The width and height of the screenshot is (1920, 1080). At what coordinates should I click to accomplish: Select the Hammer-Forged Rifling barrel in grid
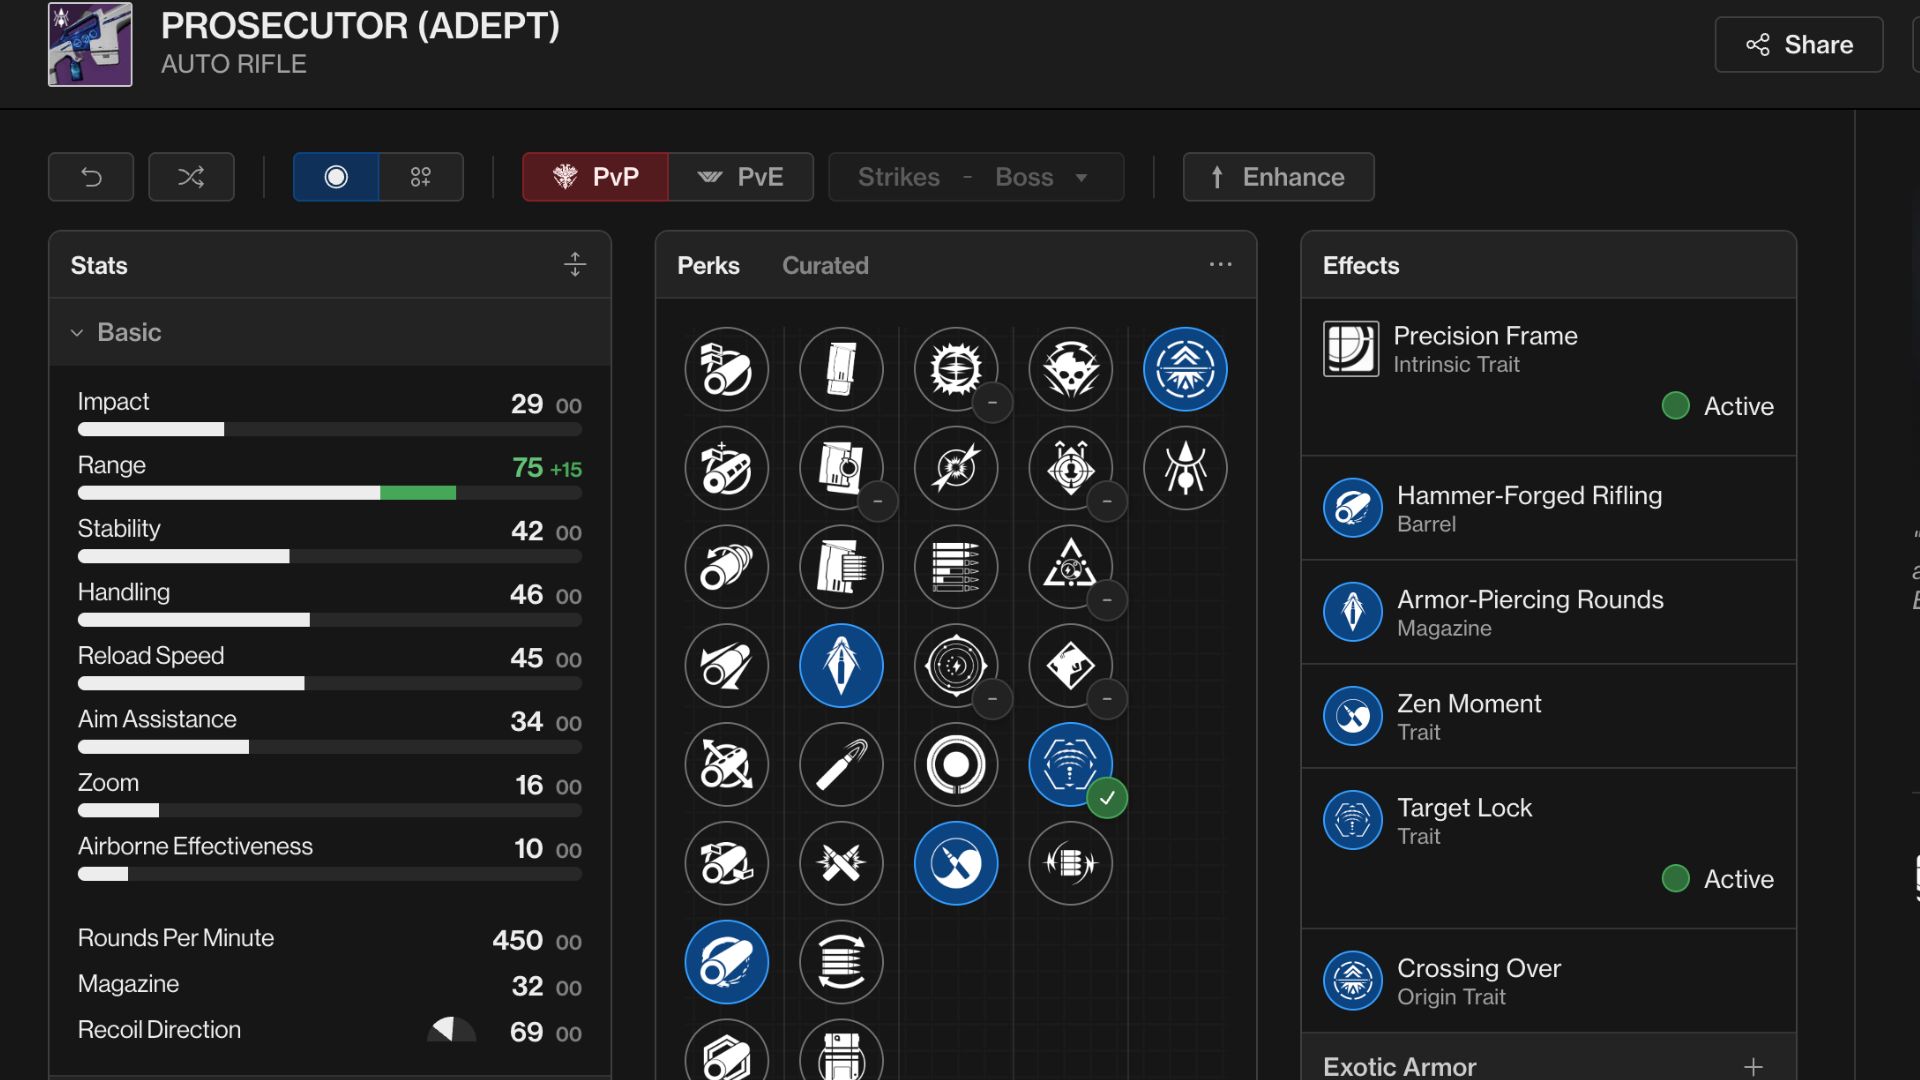tap(726, 962)
